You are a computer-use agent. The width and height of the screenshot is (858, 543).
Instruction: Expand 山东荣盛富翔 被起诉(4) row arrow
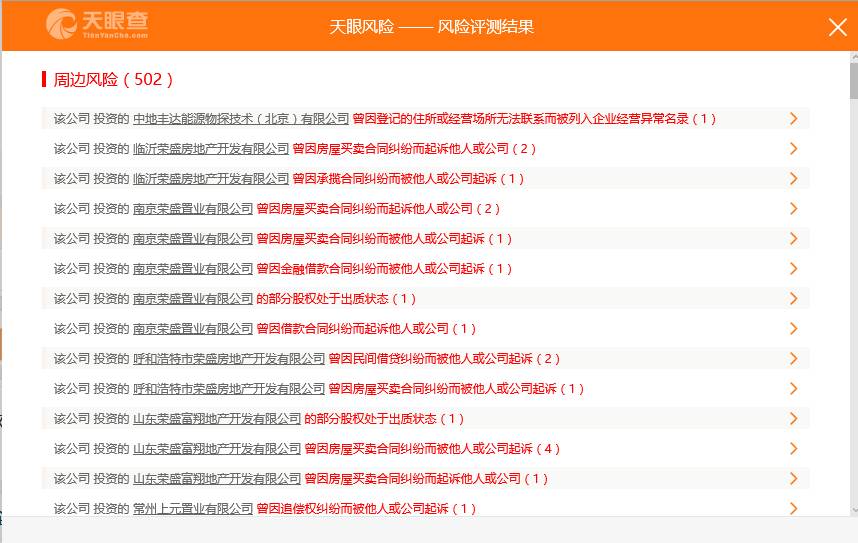tap(793, 449)
